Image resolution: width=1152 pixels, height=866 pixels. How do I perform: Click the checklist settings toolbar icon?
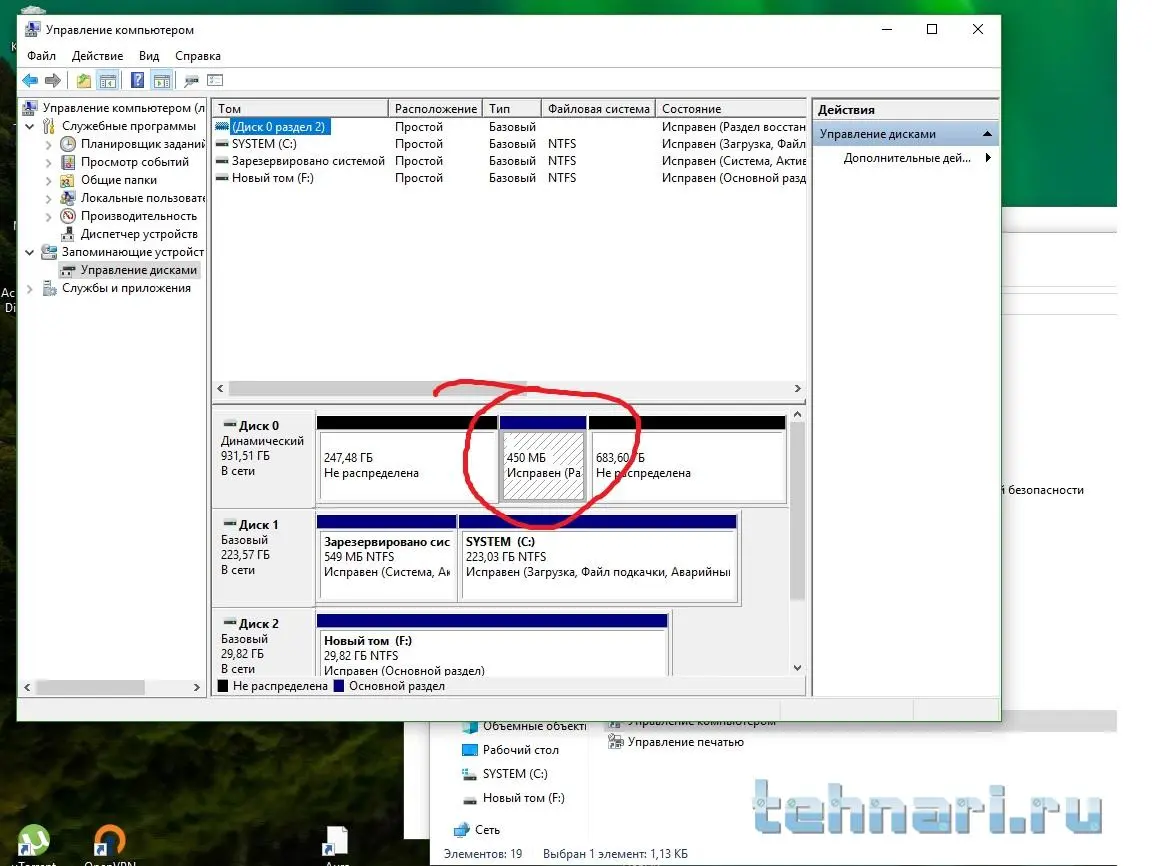[x=215, y=80]
